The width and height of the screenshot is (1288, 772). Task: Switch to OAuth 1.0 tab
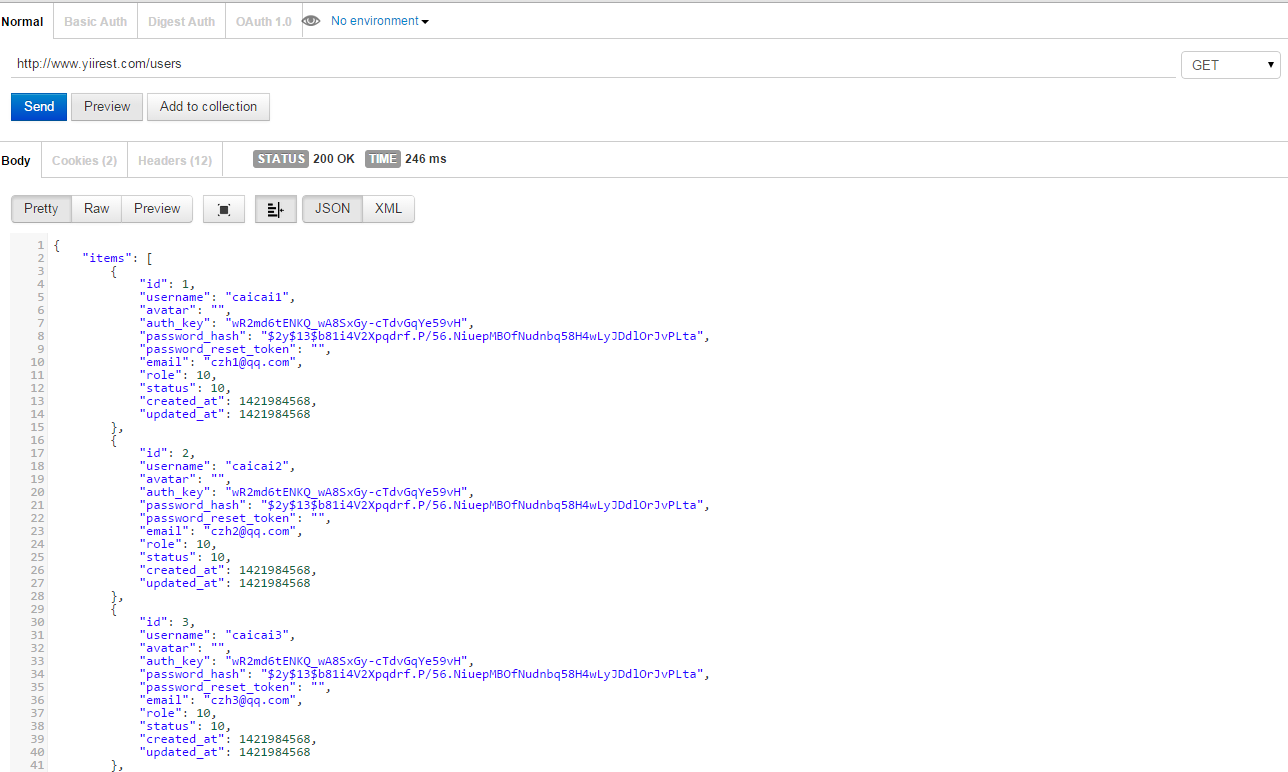pyautogui.click(x=264, y=21)
